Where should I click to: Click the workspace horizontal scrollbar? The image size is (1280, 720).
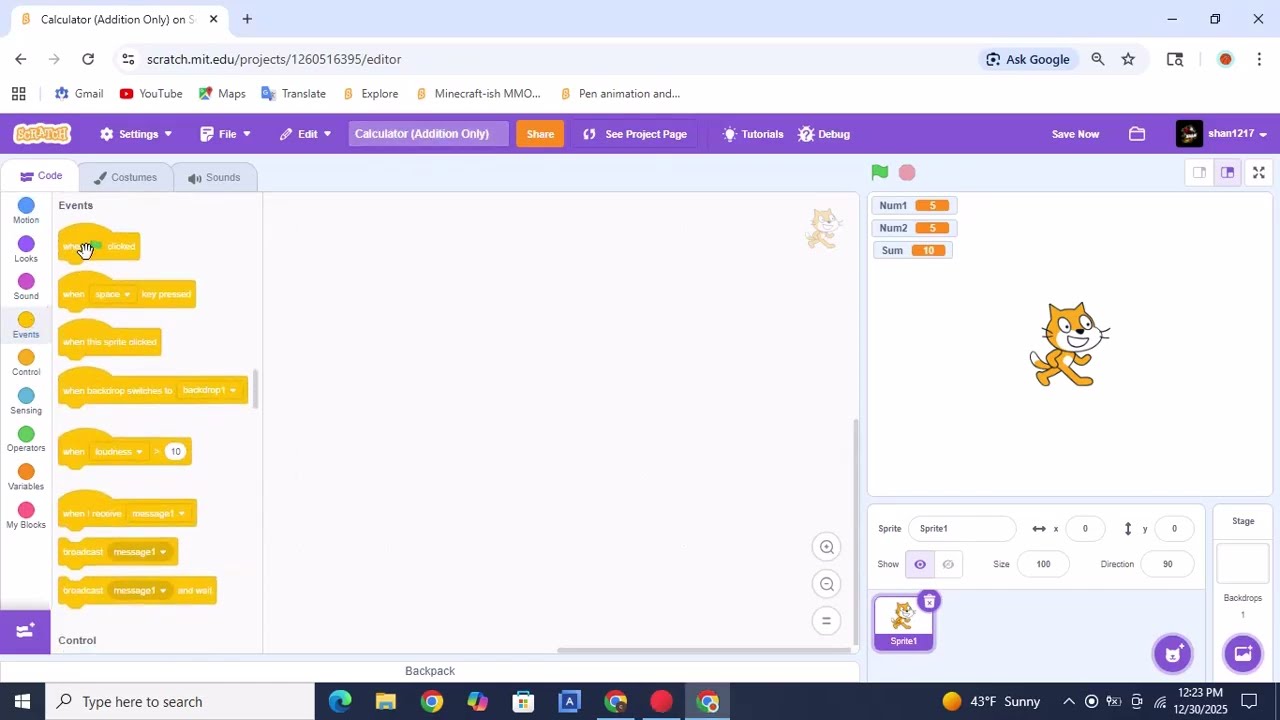tap(704, 650)
